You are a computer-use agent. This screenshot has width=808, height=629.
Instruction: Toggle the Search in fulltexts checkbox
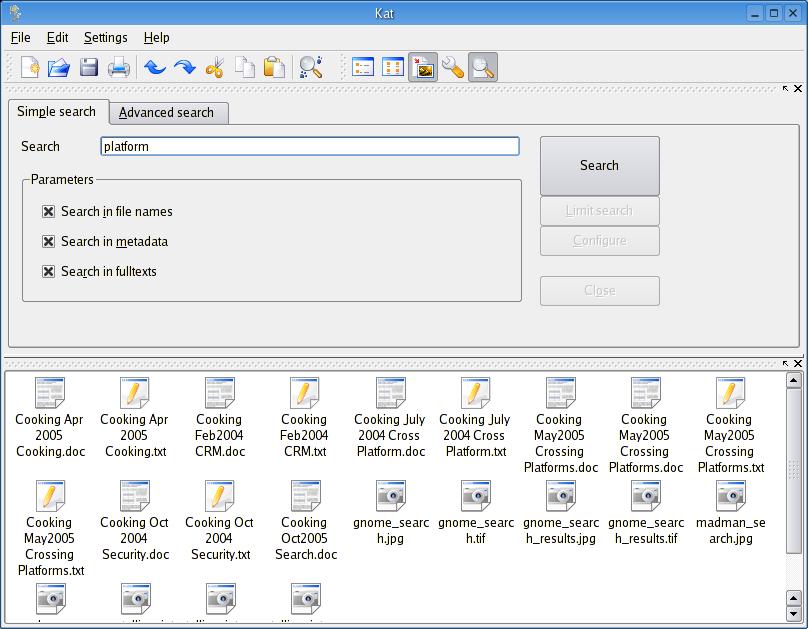tap(48, 272)
